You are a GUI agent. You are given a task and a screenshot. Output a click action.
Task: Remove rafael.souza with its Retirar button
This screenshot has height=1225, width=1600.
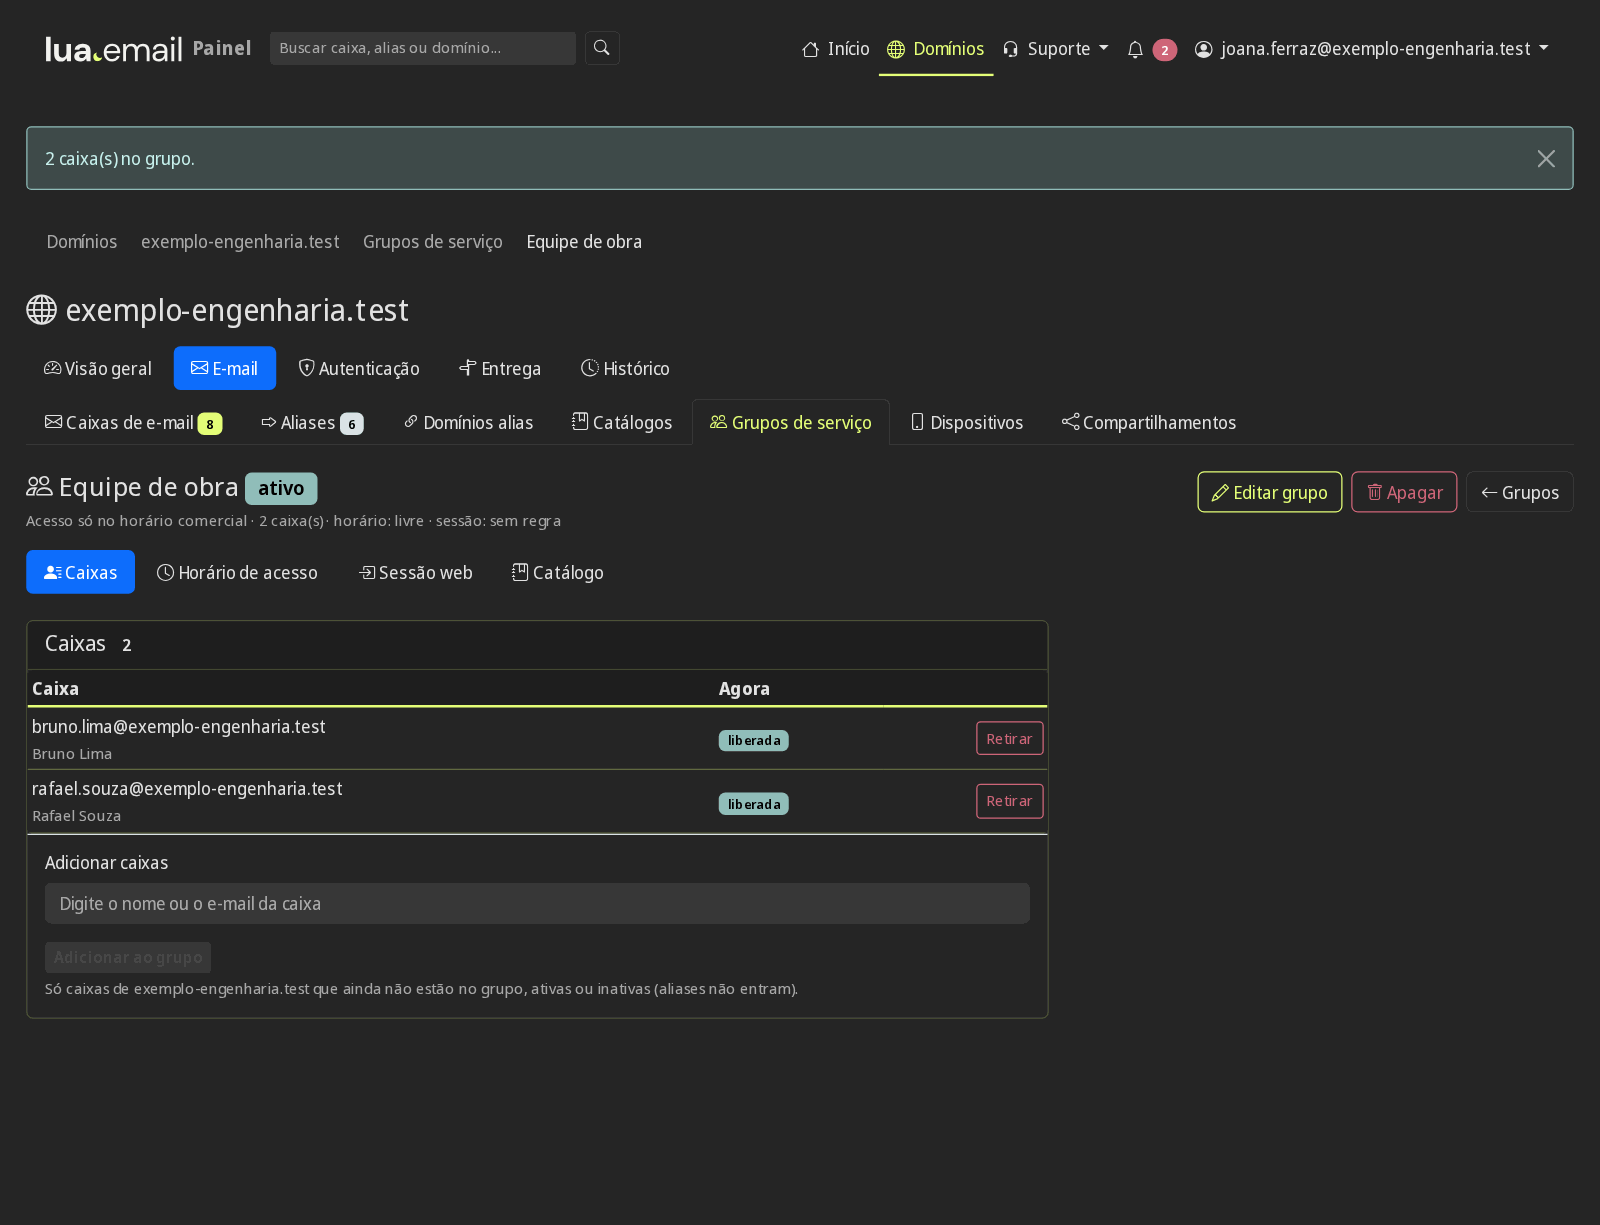pos(1010,801)
